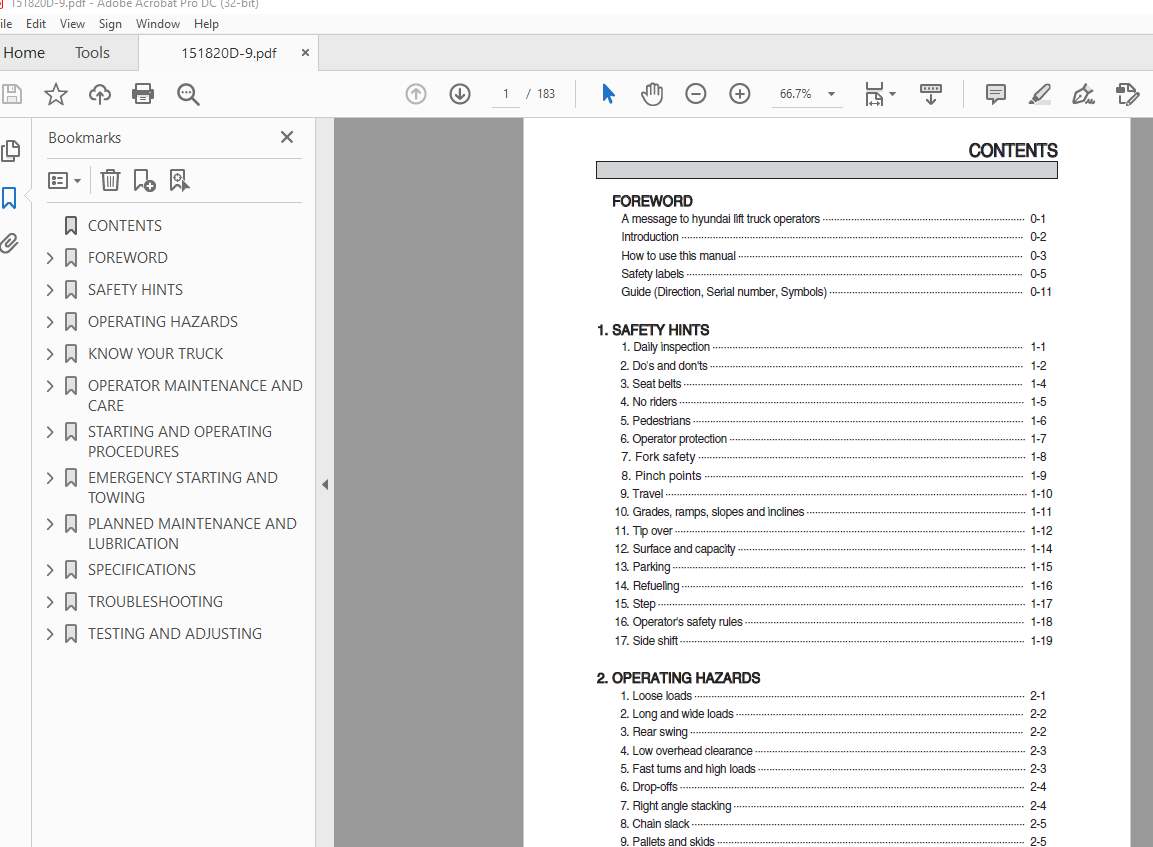Activate the Hand pan tool

click(x=652, y=94)
